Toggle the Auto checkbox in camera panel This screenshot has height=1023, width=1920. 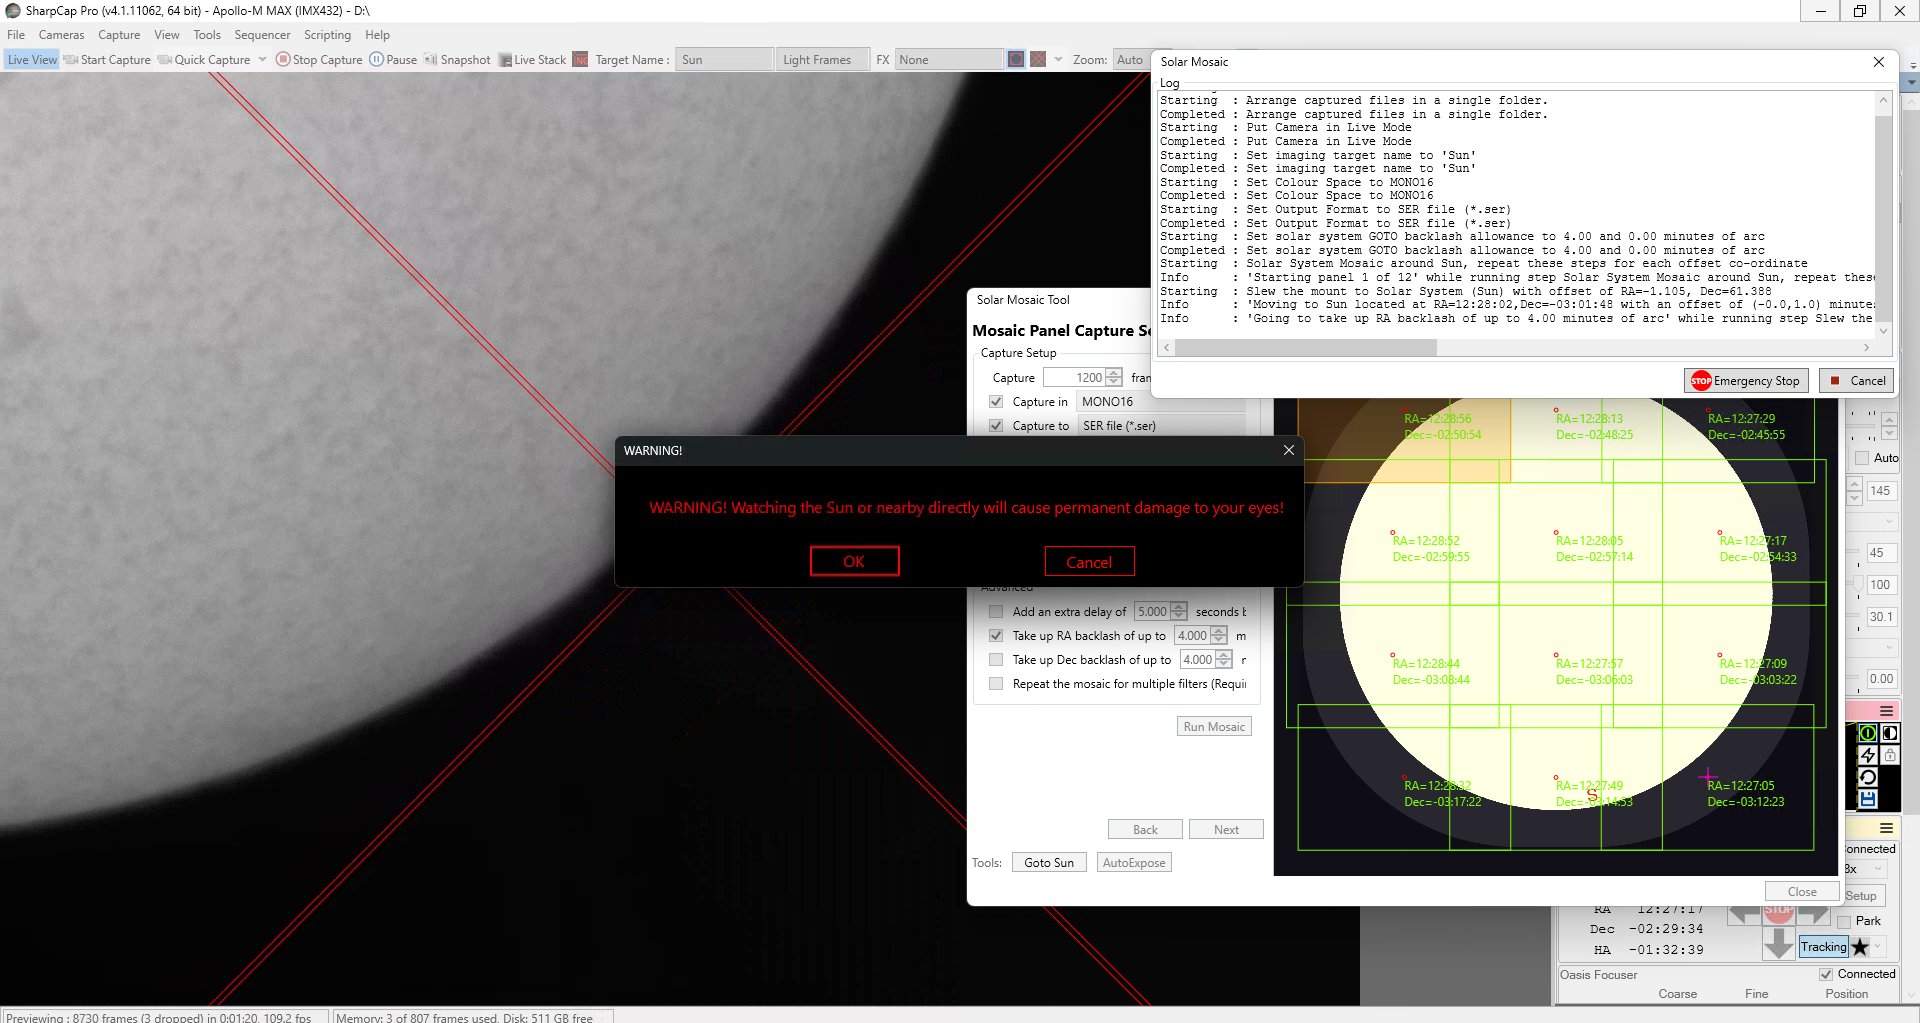(x=1862, y=458)
